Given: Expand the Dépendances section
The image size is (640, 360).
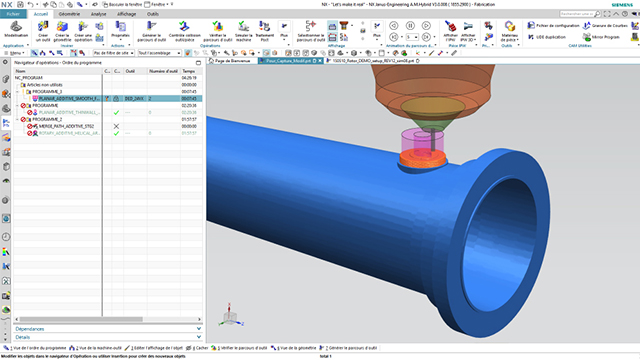Looking at the screenshot, I should (x=108, y=329).
